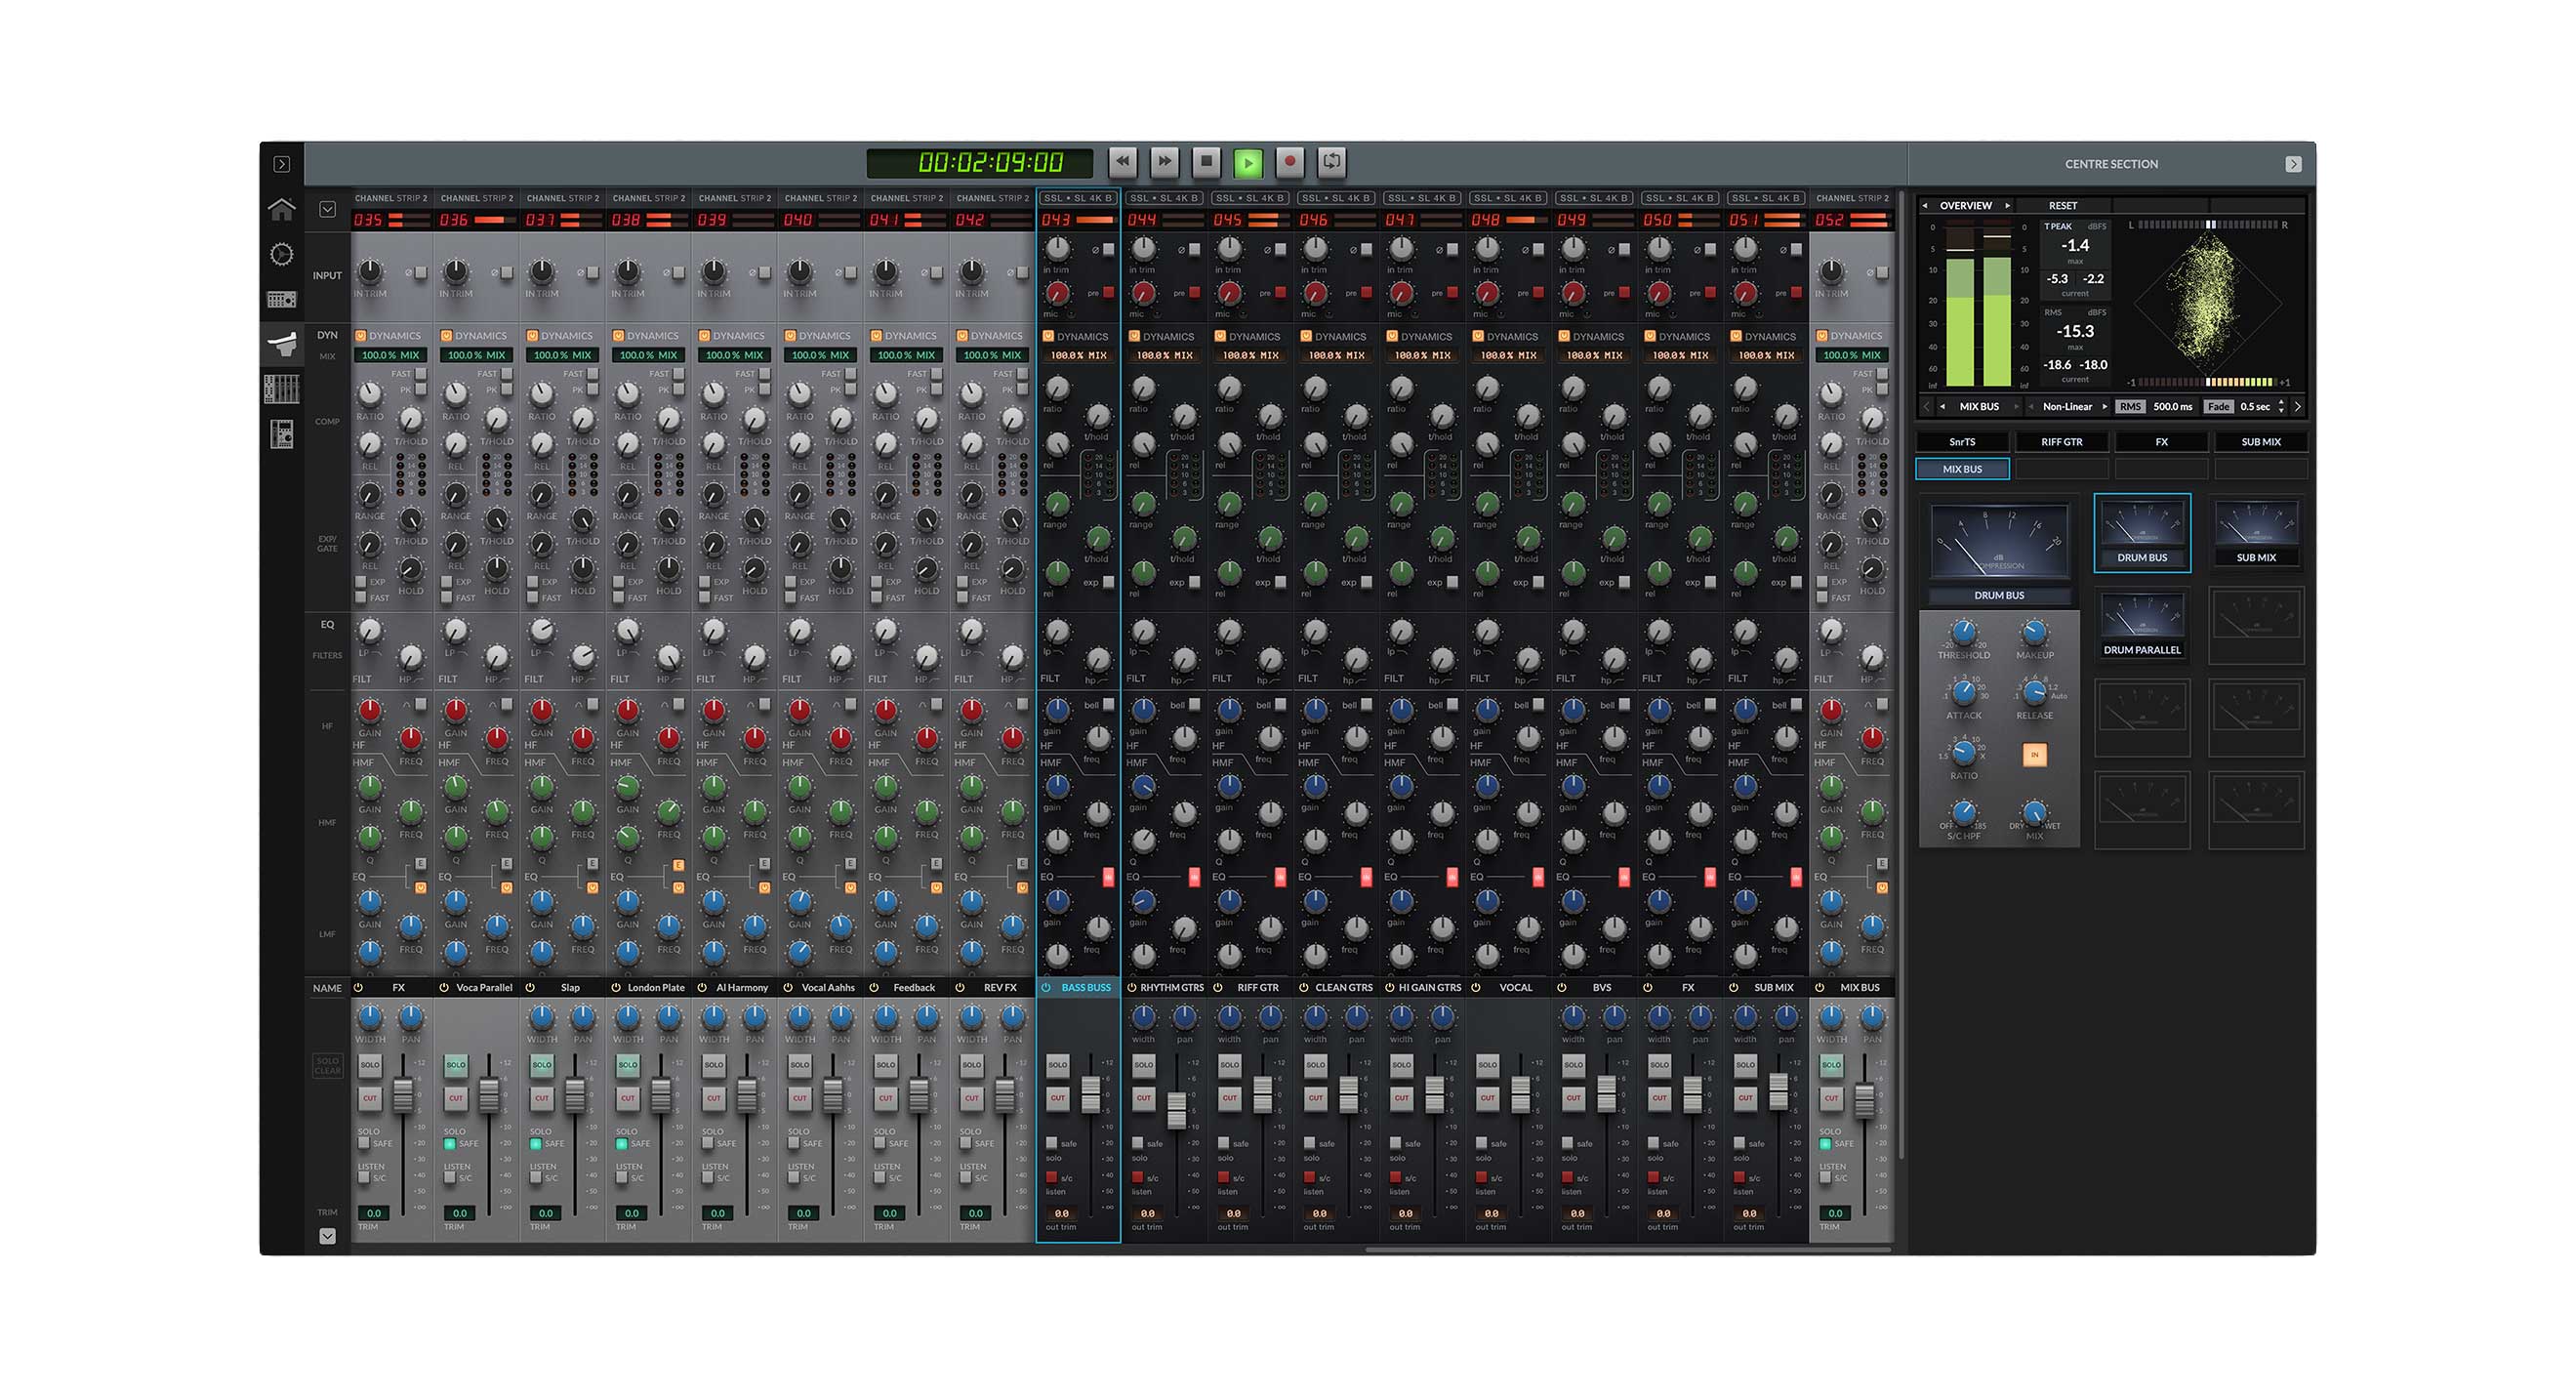Expand the channel strip options with the chevron
Image resolution: width=2576 pixels, height=1397 pixels.
pyautogui.click(x=327, y=210)
